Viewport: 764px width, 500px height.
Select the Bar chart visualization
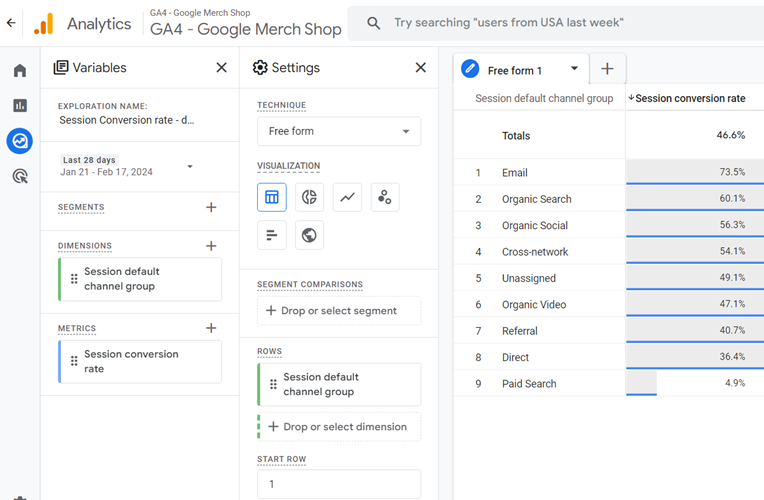tap(272, 235)
